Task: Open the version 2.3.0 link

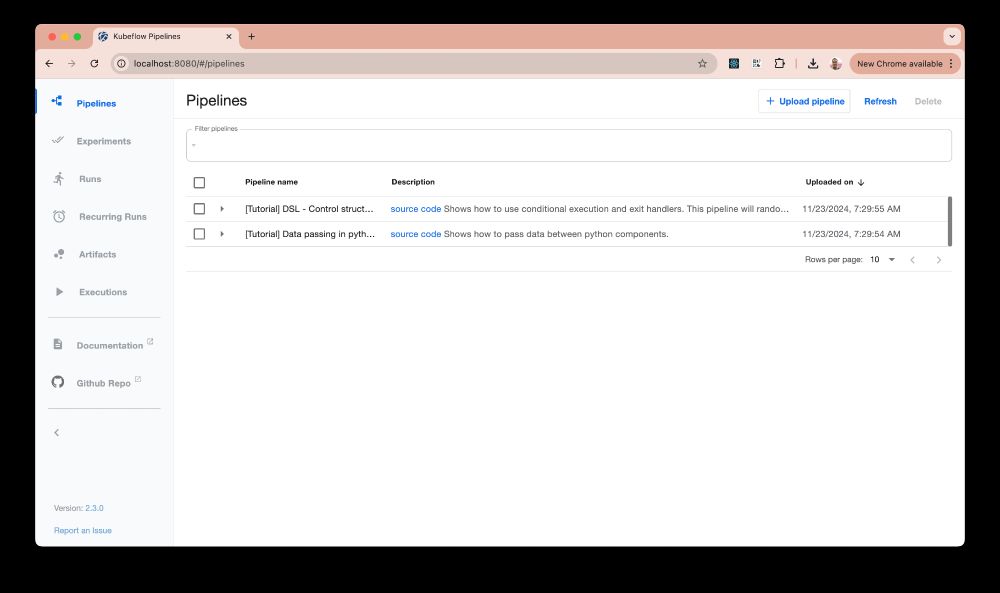Action: tap(94, 508)
